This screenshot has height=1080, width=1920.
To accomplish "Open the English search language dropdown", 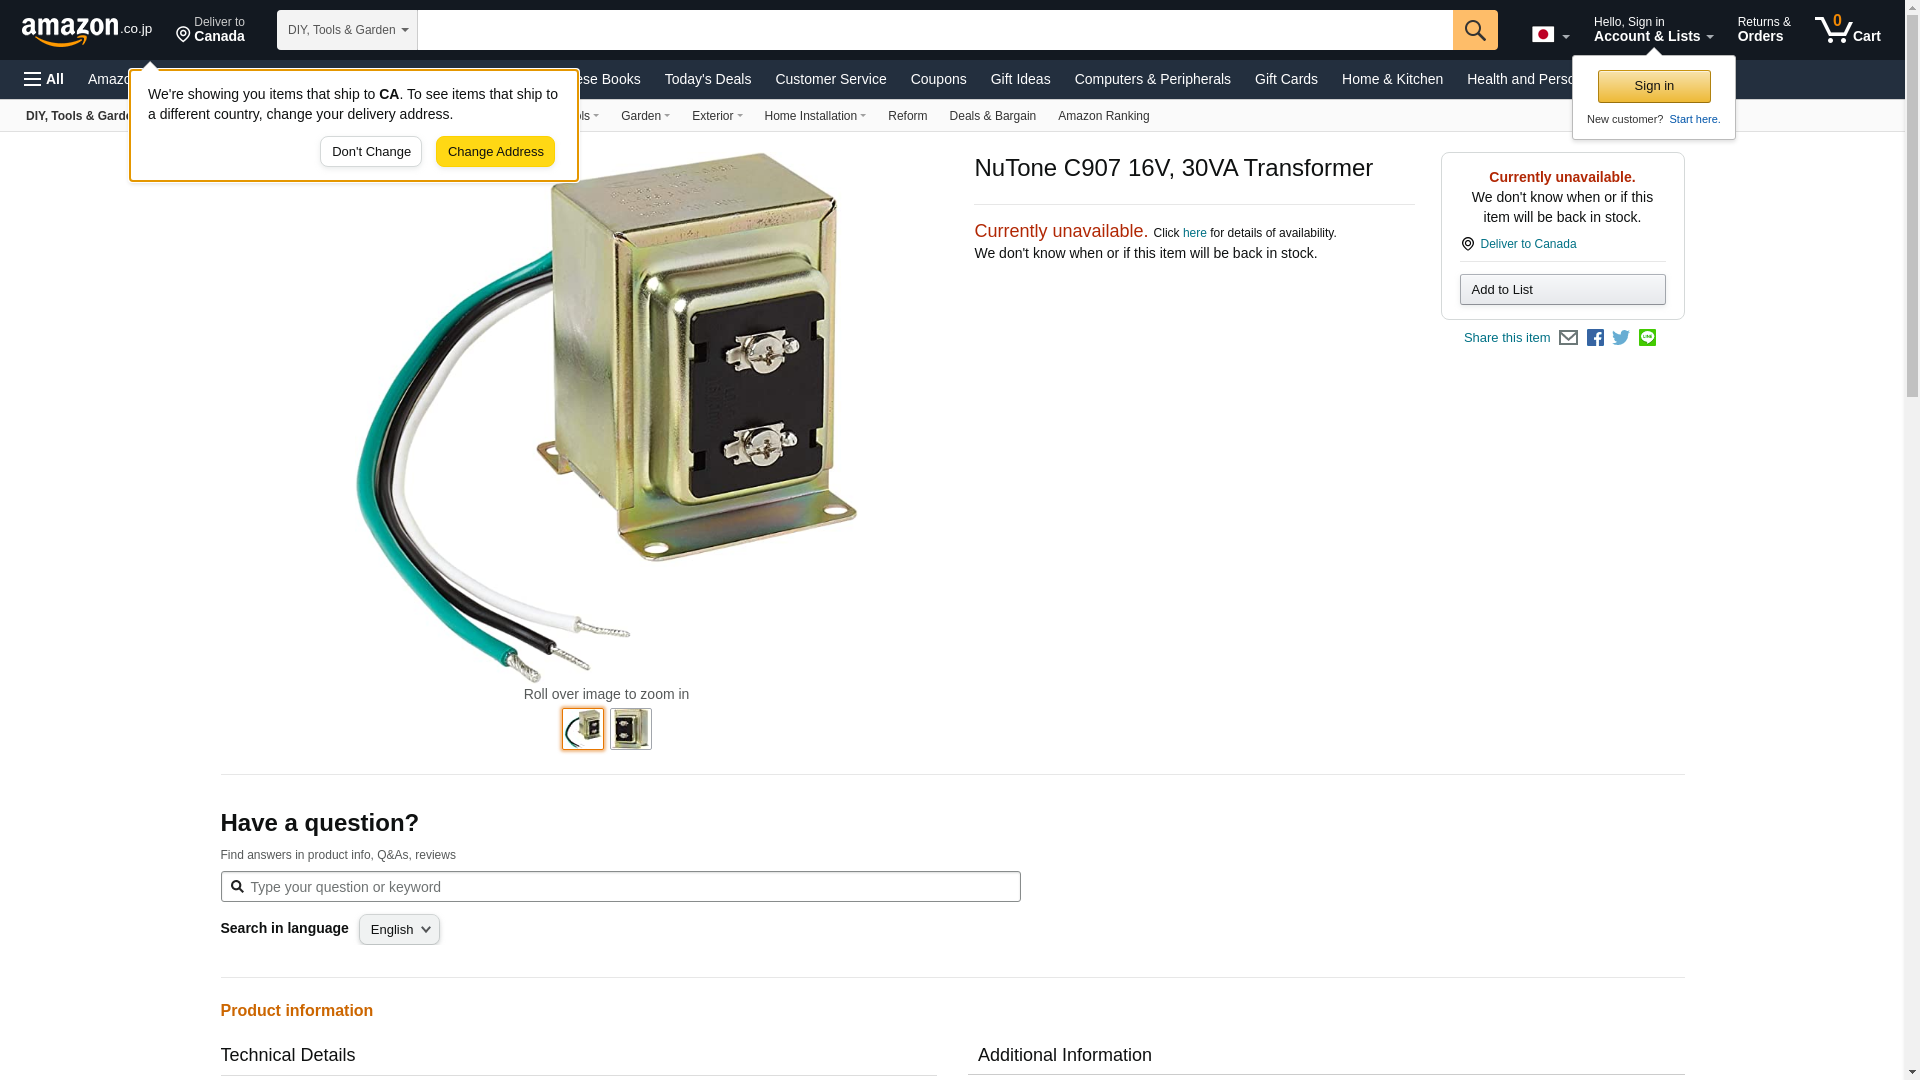I will pos(399,930).
